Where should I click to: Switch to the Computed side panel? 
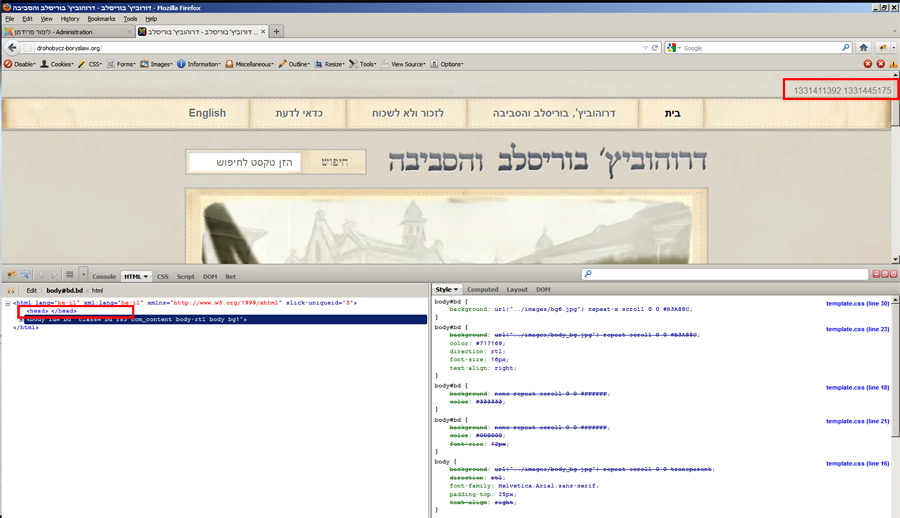point(482,289)
